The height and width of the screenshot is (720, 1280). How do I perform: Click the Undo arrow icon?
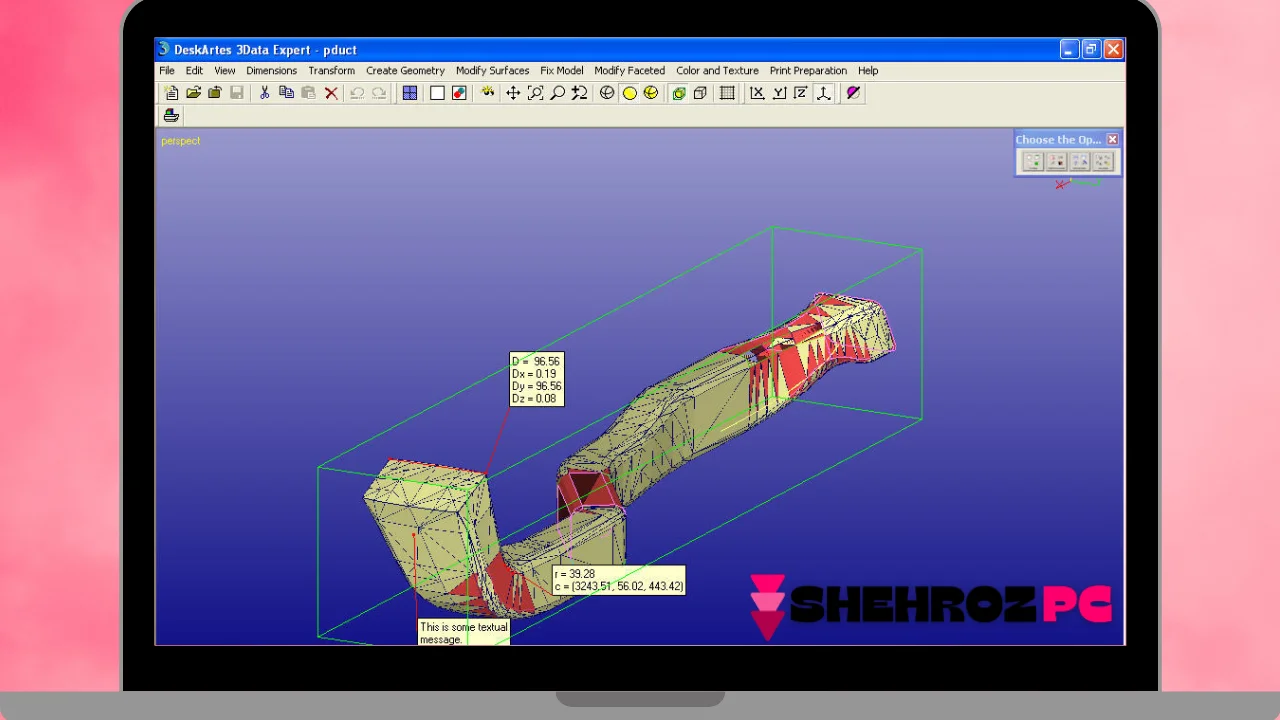(x=357, y=93)
